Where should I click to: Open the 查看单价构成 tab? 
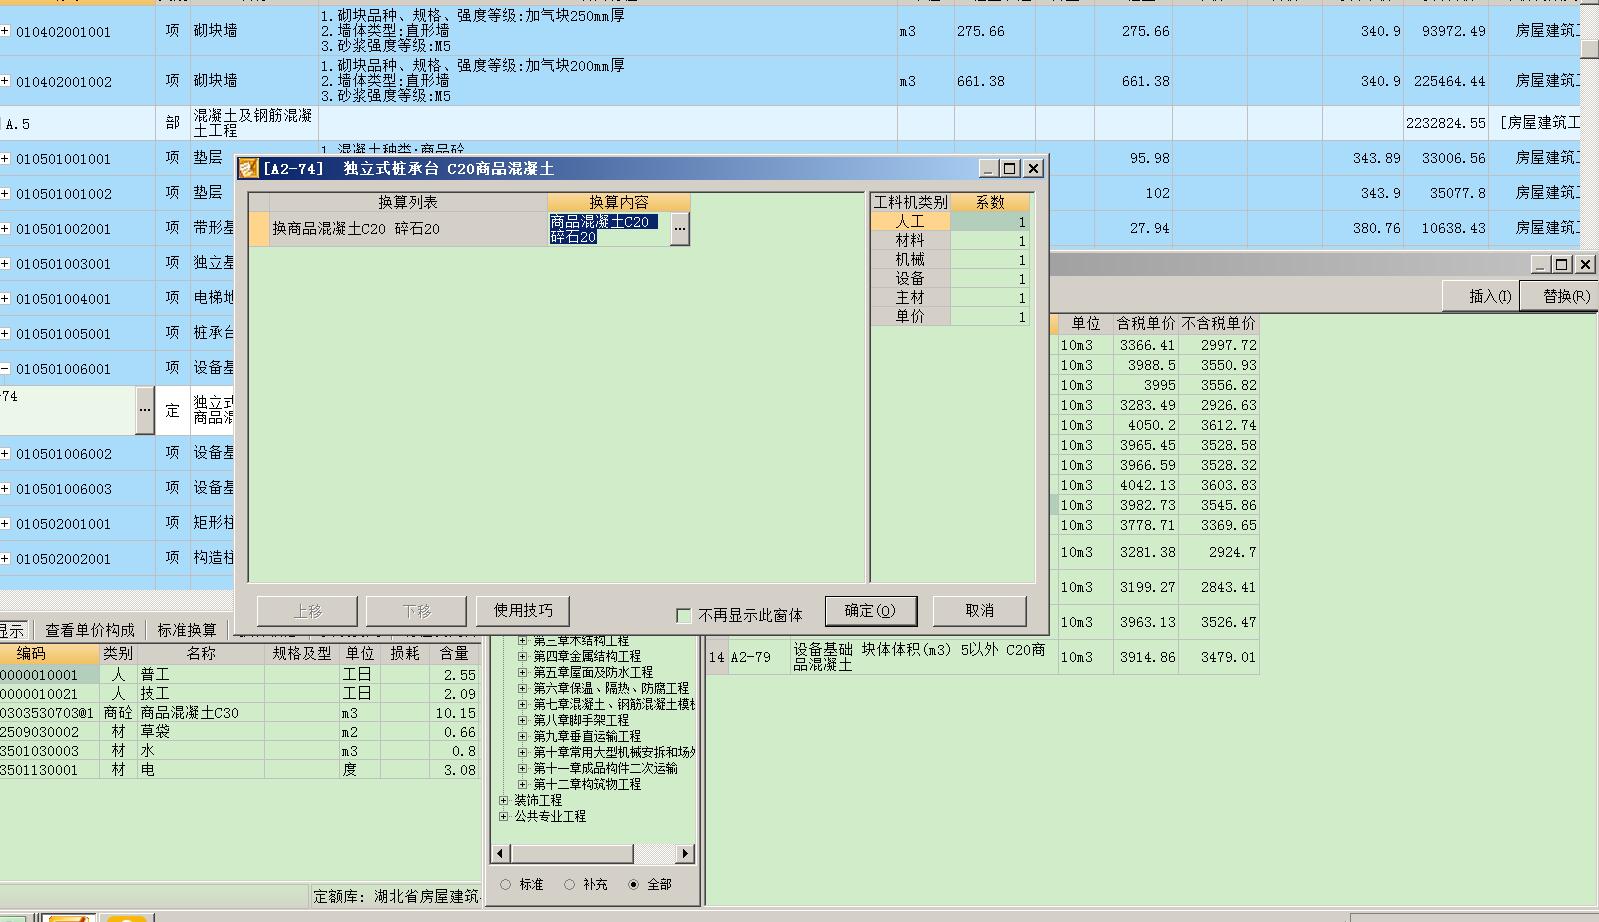tap(90, 630)
